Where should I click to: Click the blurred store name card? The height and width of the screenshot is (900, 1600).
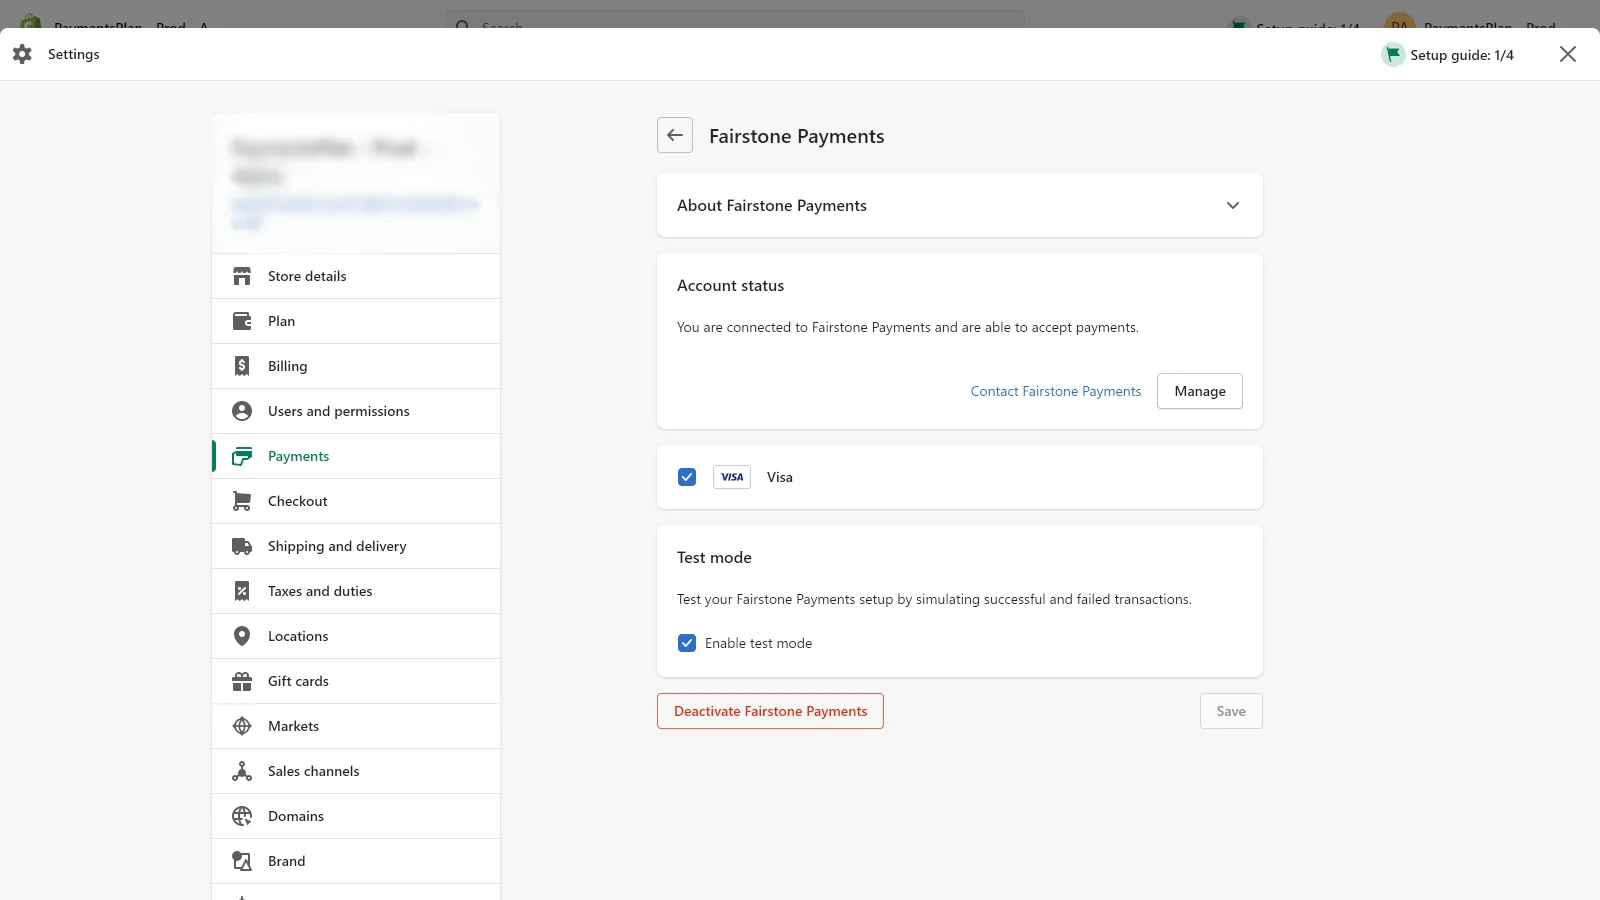click(x=356, y=183)
